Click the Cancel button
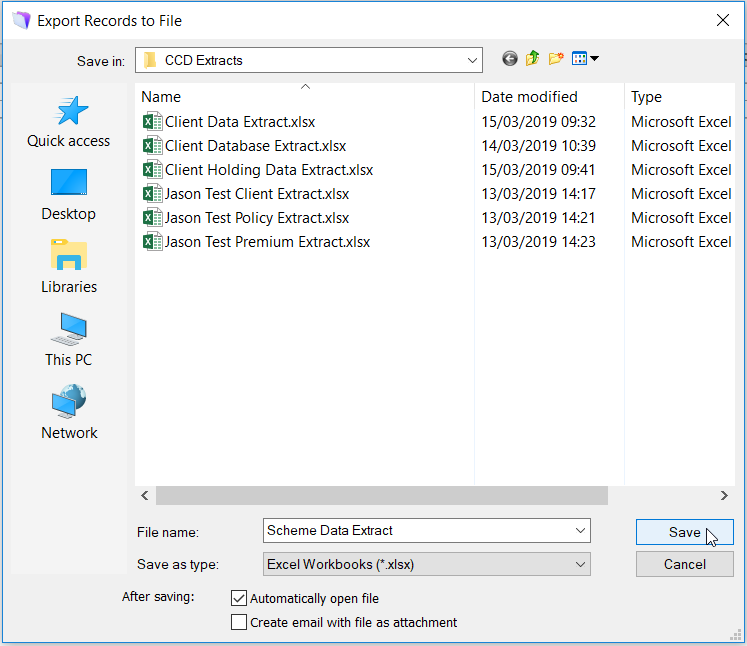747x646 pixels. pyautogui.click(x=684, y=564)
